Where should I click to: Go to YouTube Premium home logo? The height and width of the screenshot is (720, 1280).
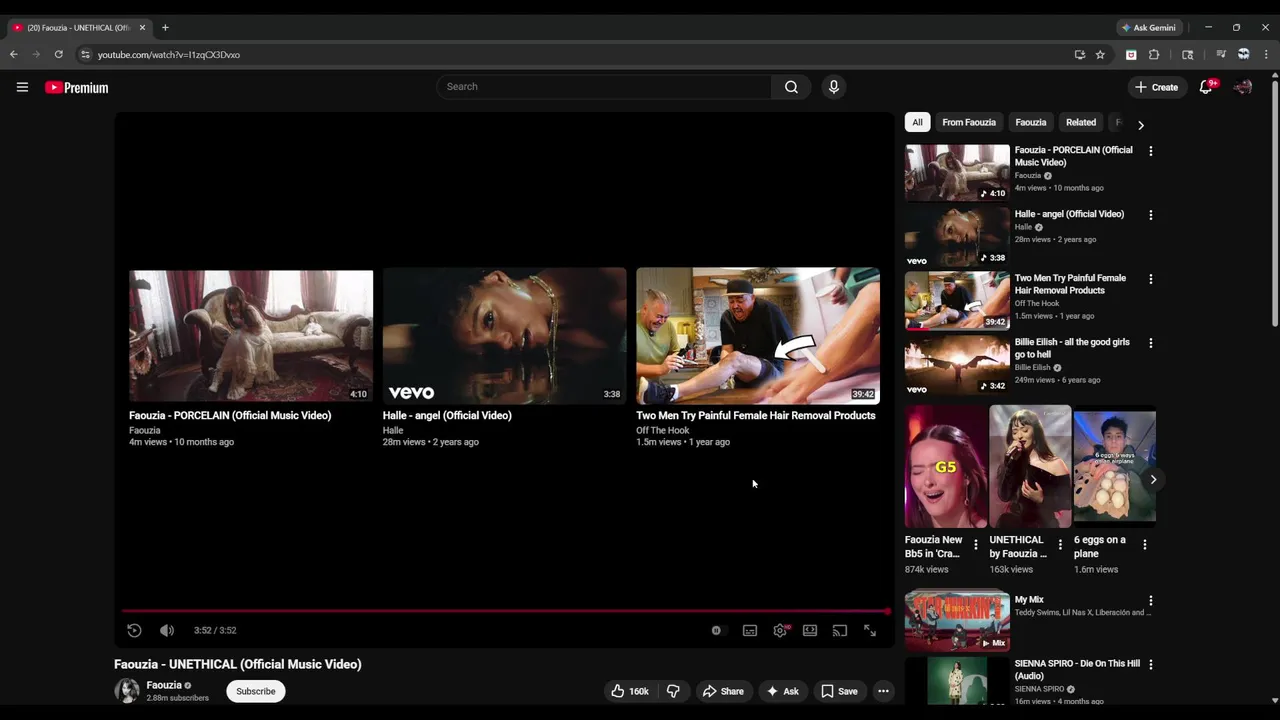(76, 88)
